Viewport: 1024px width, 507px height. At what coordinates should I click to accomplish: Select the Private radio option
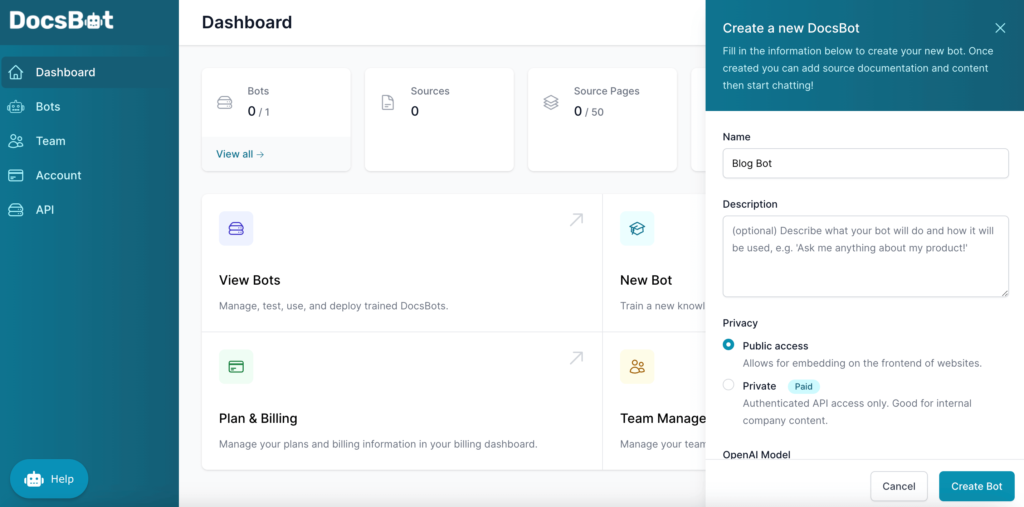[729, 385]
